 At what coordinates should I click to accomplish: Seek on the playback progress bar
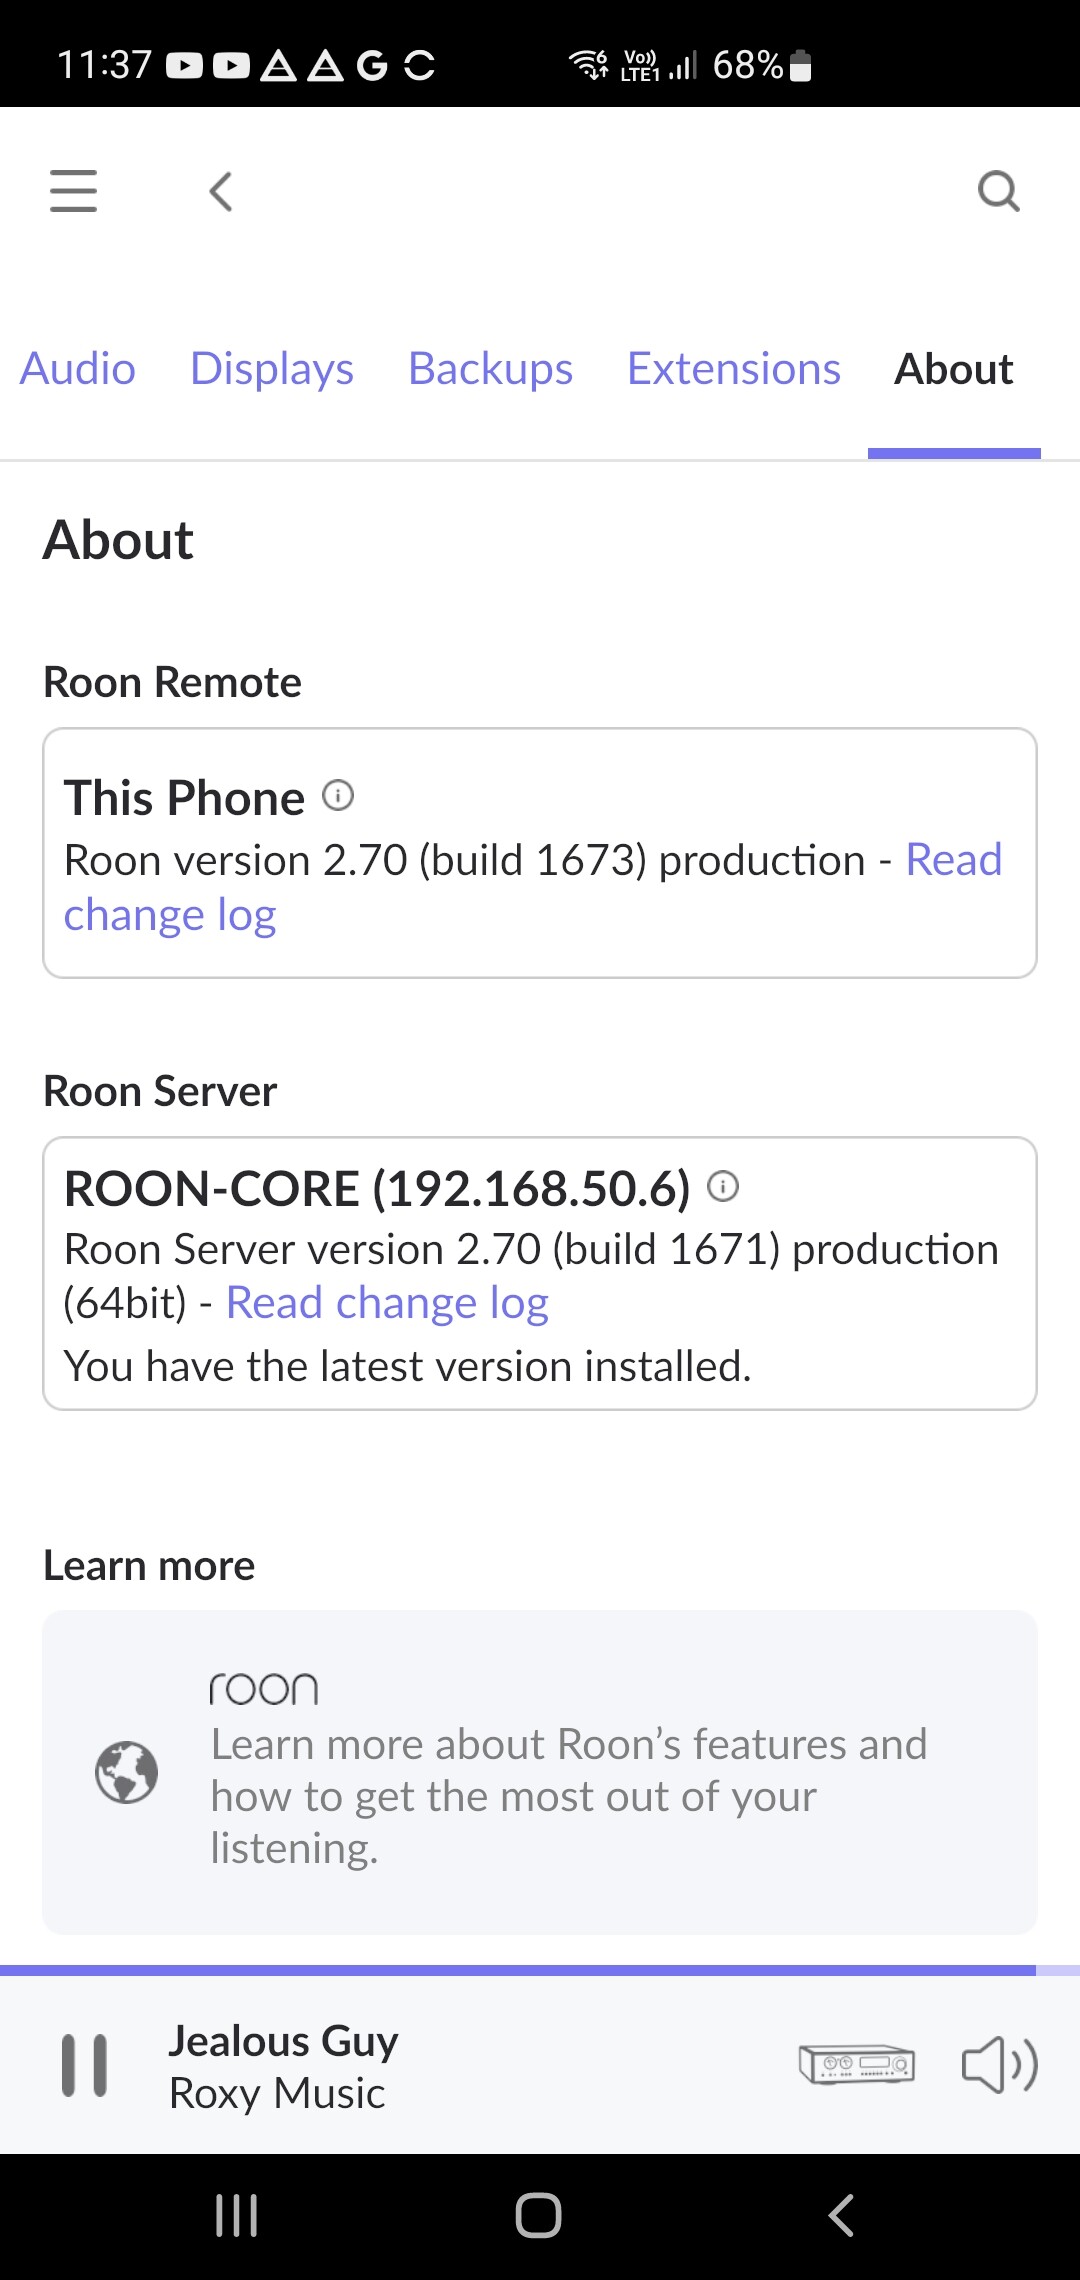[540, 1970]
